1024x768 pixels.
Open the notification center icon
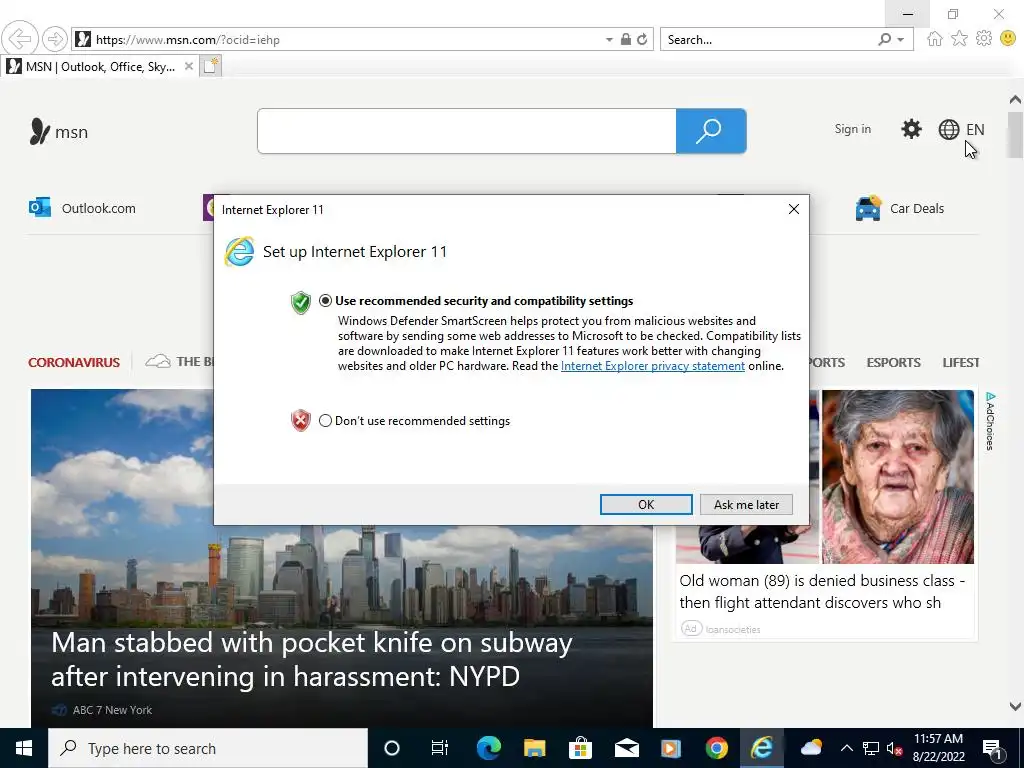[993, 749]
